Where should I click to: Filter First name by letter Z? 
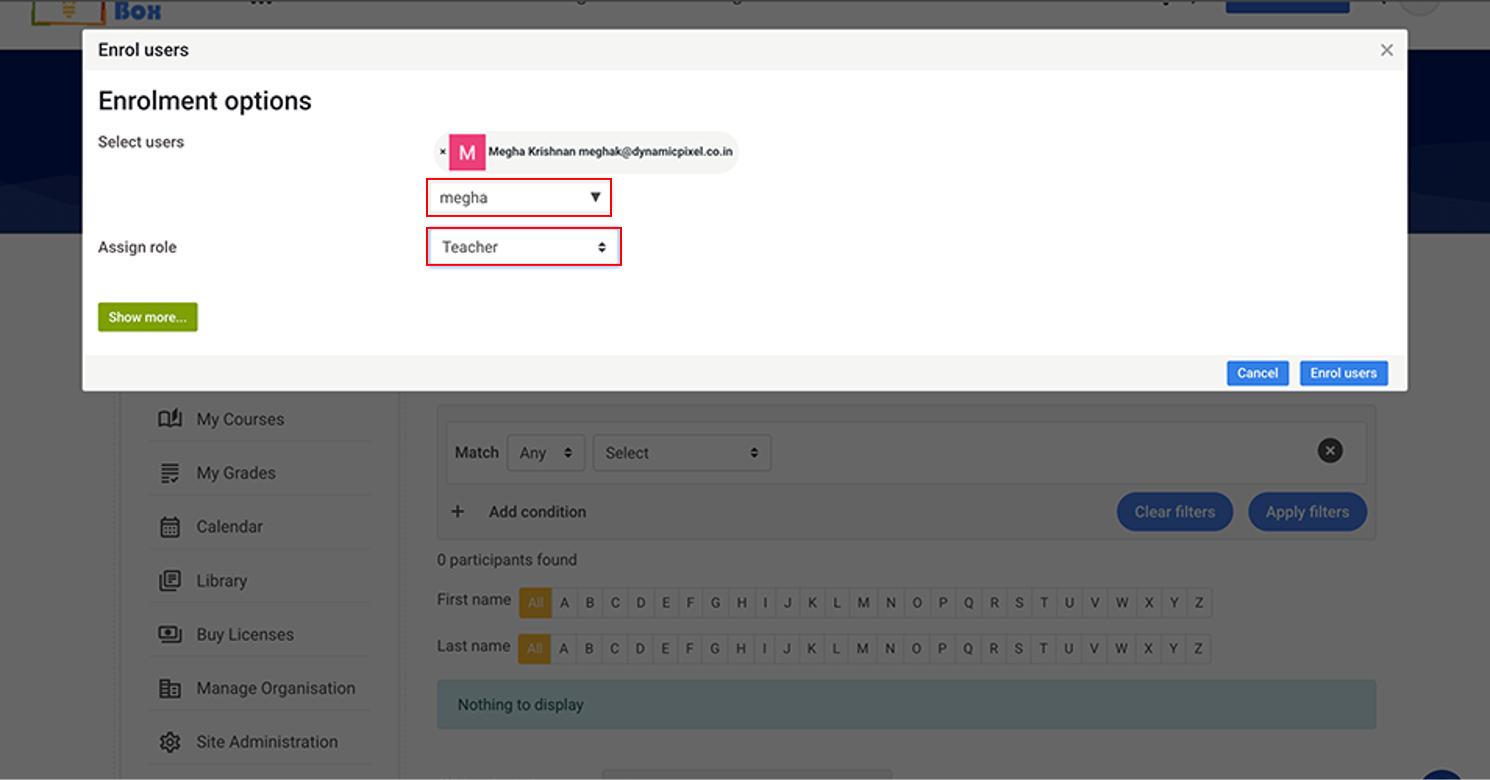point(1199,603)
